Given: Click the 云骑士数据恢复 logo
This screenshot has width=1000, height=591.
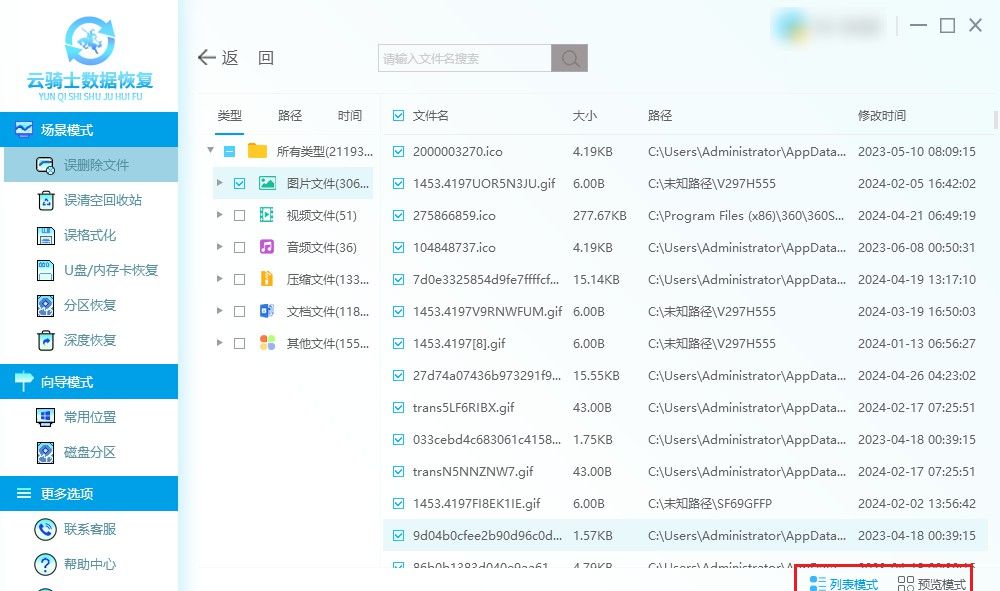Looking at the screenshot, I should point(90,59).
